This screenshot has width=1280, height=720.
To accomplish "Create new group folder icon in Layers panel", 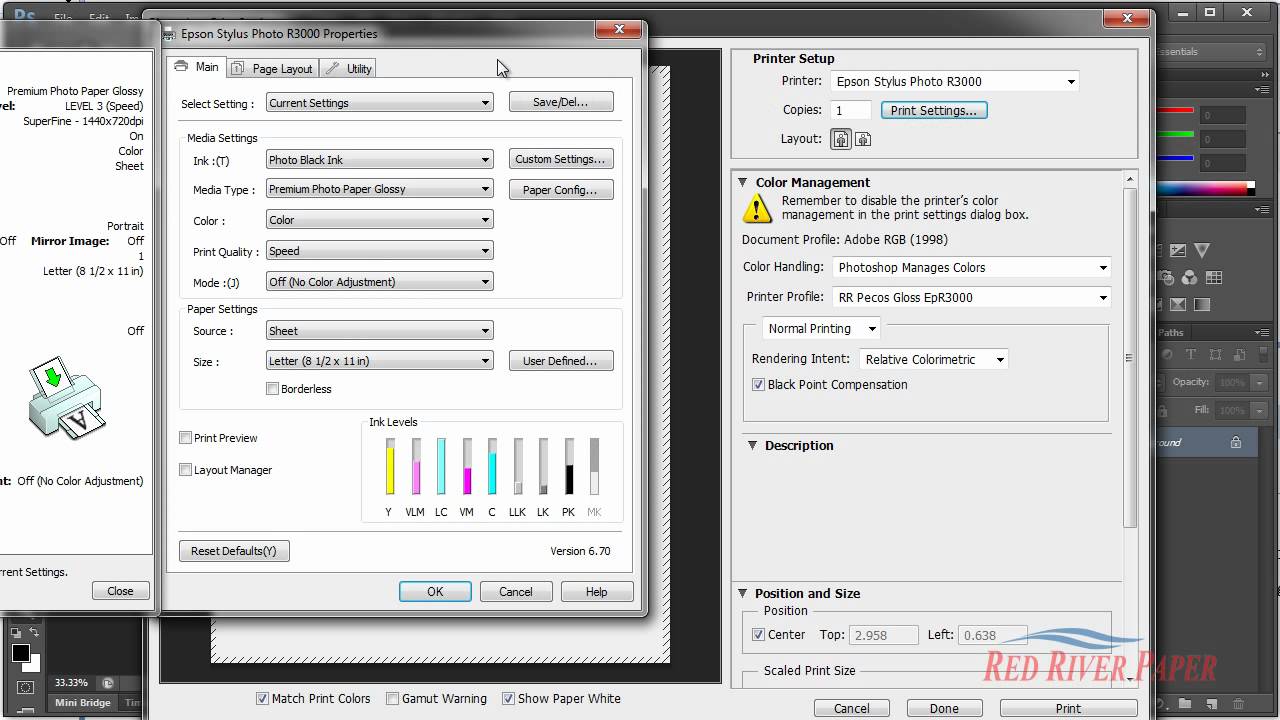I will pyautogui.click(x=1183, y=704).
